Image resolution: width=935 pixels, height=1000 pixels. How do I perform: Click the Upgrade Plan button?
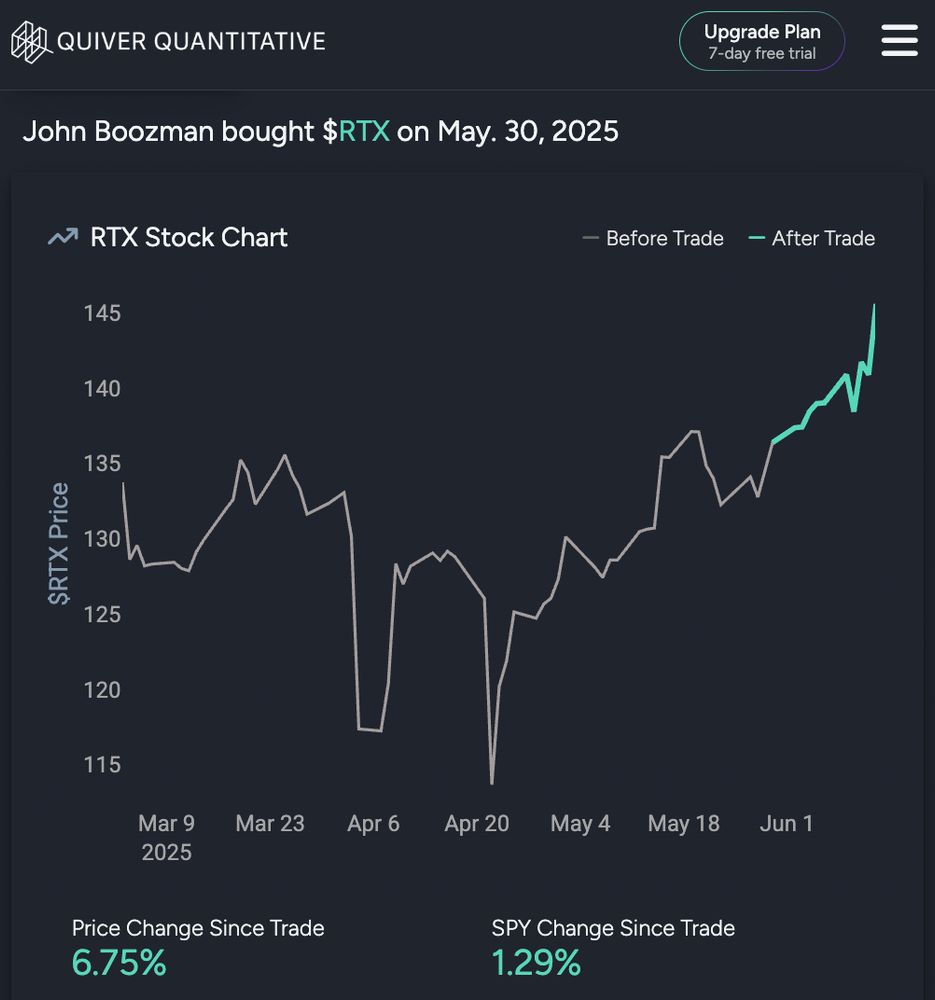[762, 41]
